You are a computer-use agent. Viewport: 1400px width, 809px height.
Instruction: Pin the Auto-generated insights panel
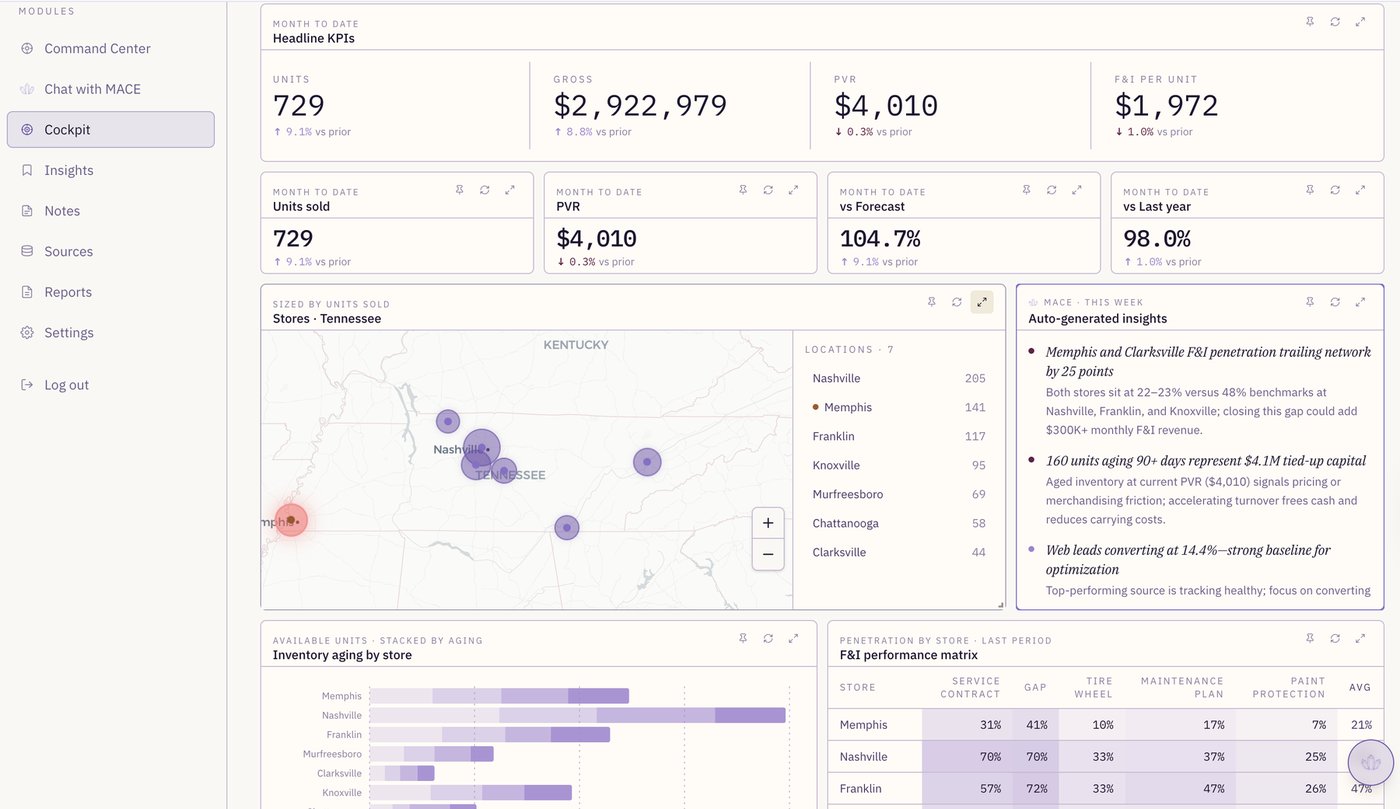coord(1310,302)
